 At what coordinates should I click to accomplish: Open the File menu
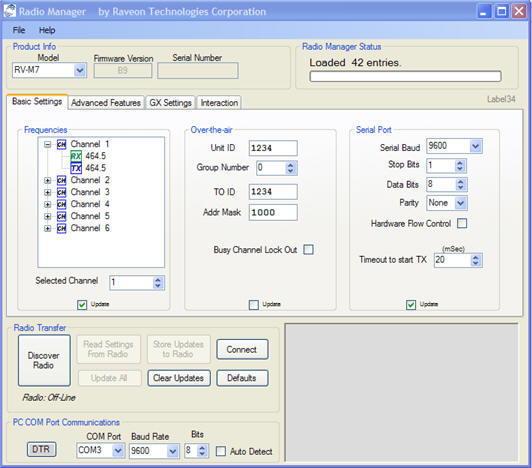click(x=19, y=30)
